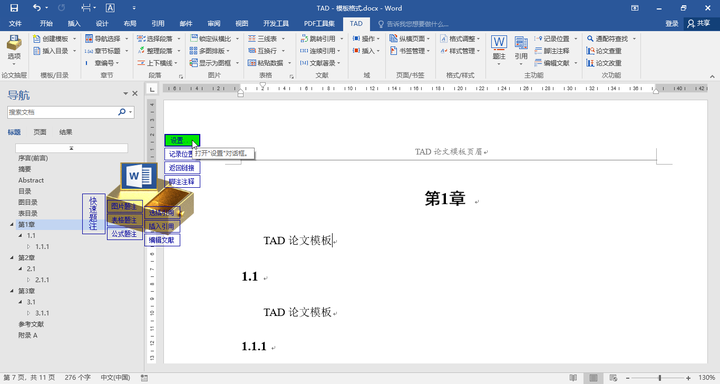720x384 pixels.
Task: Switch to the 开始 ribbon tab
Action: (46, 23)
